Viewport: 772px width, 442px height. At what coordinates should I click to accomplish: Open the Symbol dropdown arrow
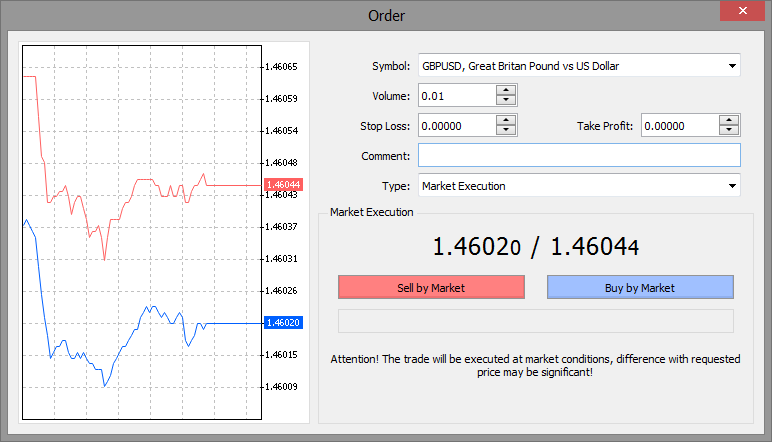click(732, 65)
